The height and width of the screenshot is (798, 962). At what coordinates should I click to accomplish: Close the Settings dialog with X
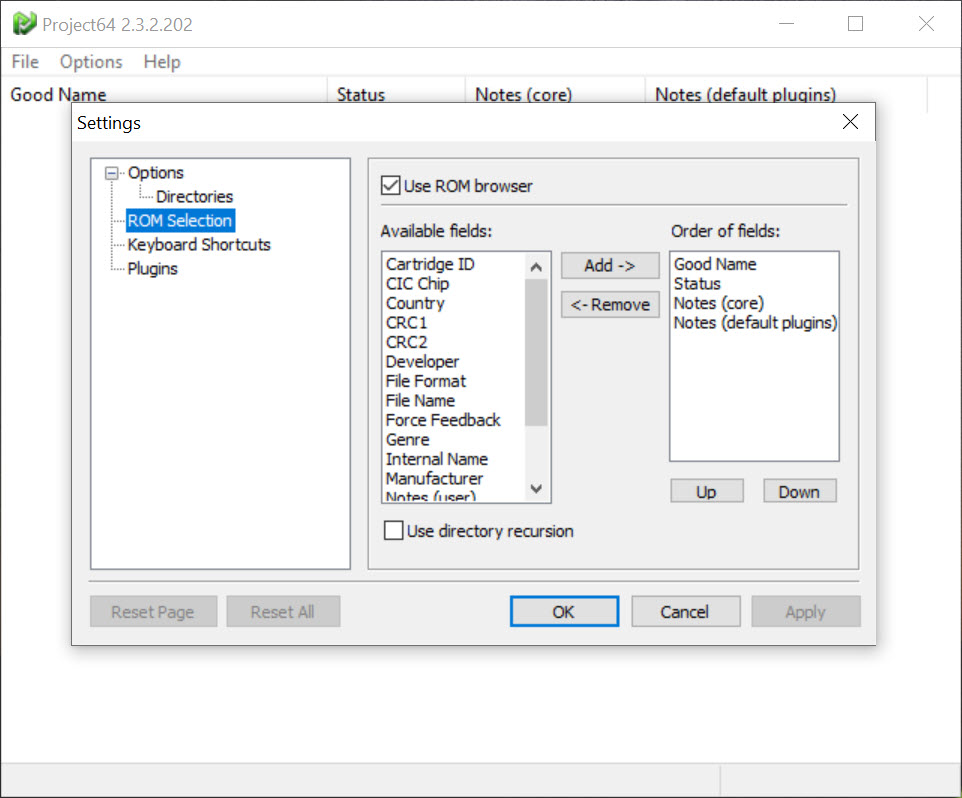tap(850, 121)
